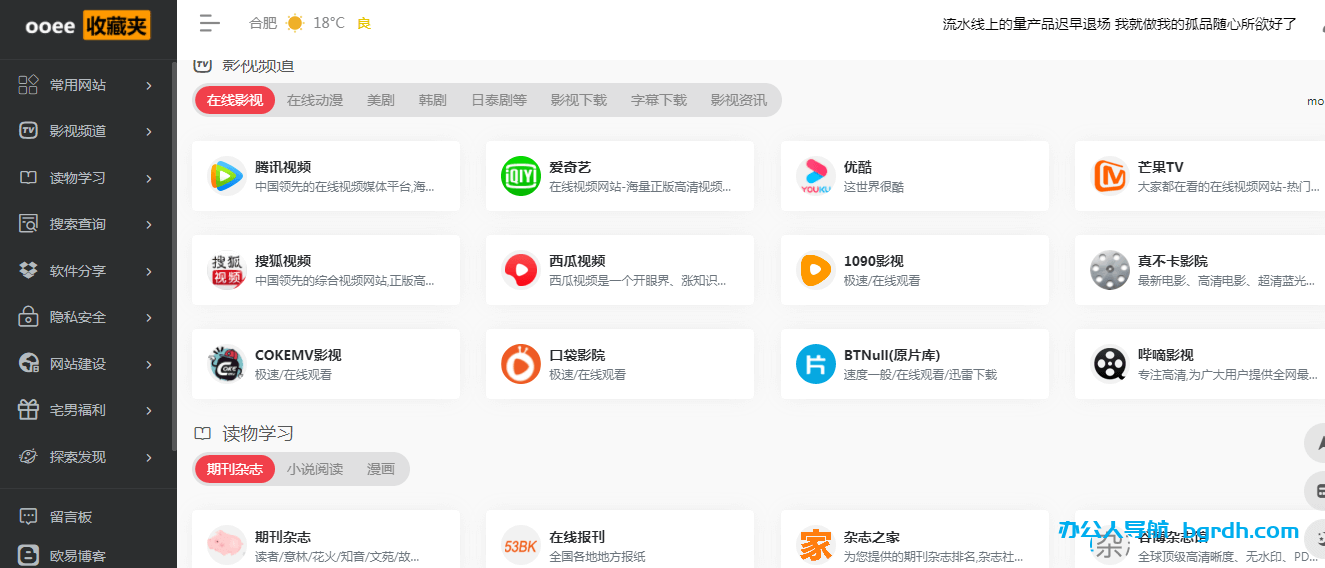
Task: Click the Xigua Video (西瓜视频) icon
Action: coord(521,270)
